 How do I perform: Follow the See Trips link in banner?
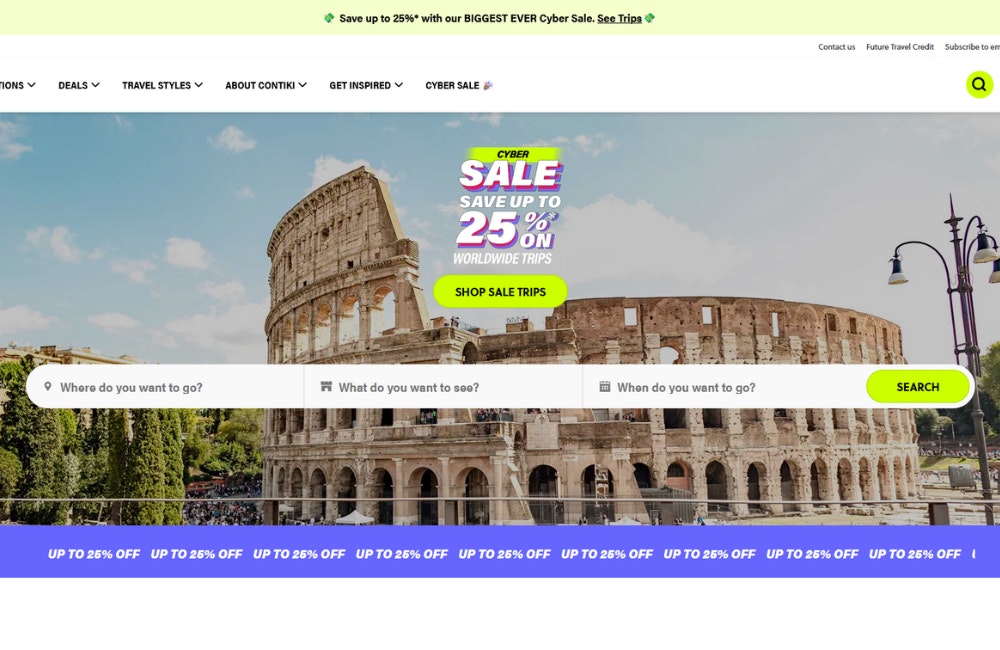(x=619, y=18)
